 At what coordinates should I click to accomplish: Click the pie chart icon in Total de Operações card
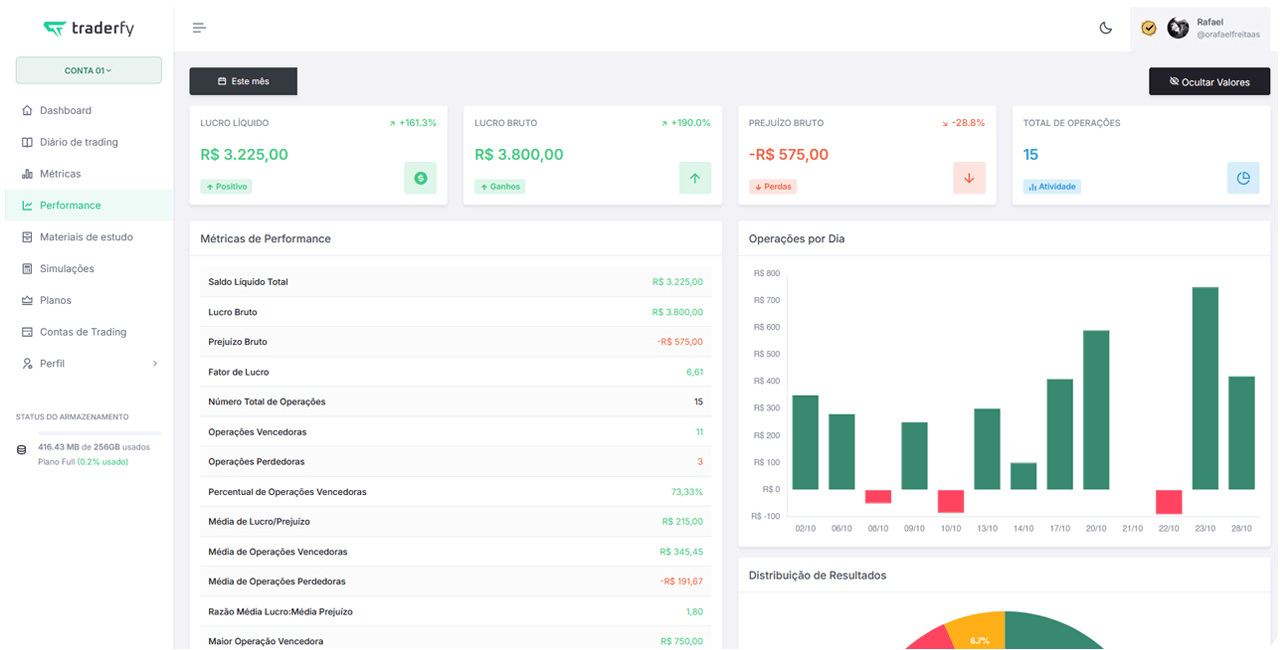point(1243,178)
